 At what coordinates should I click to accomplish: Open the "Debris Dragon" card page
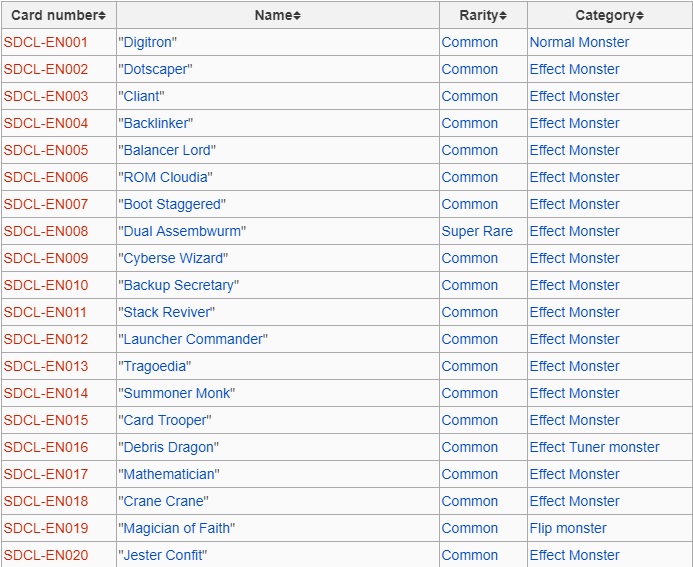pos(168,447)
